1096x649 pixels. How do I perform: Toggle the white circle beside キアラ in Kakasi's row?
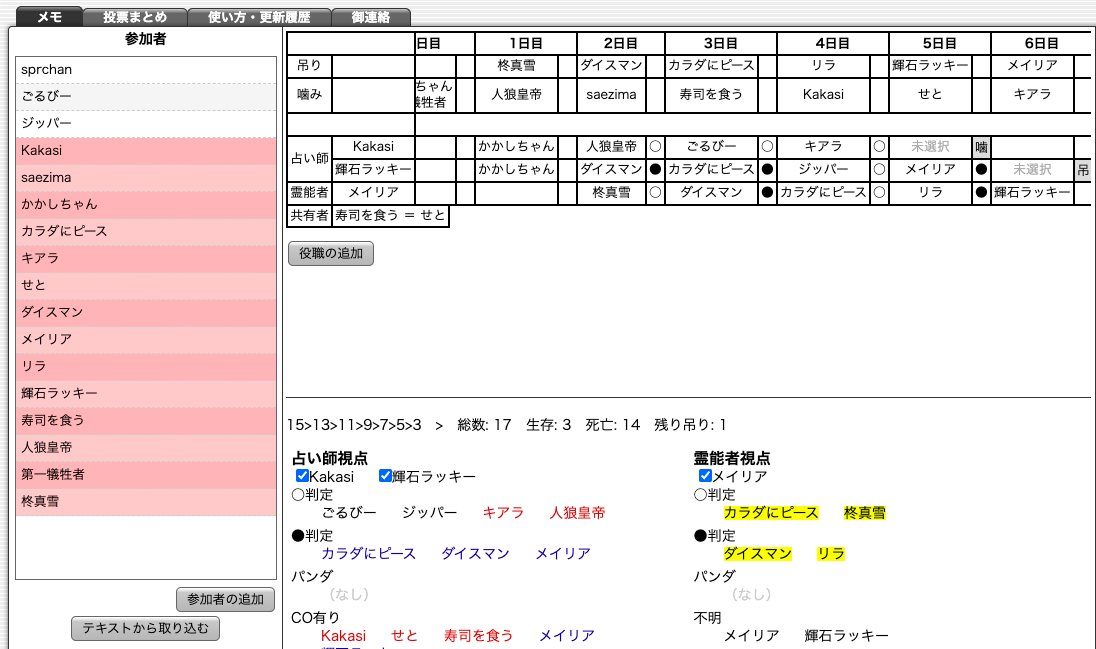click(879, 147)
